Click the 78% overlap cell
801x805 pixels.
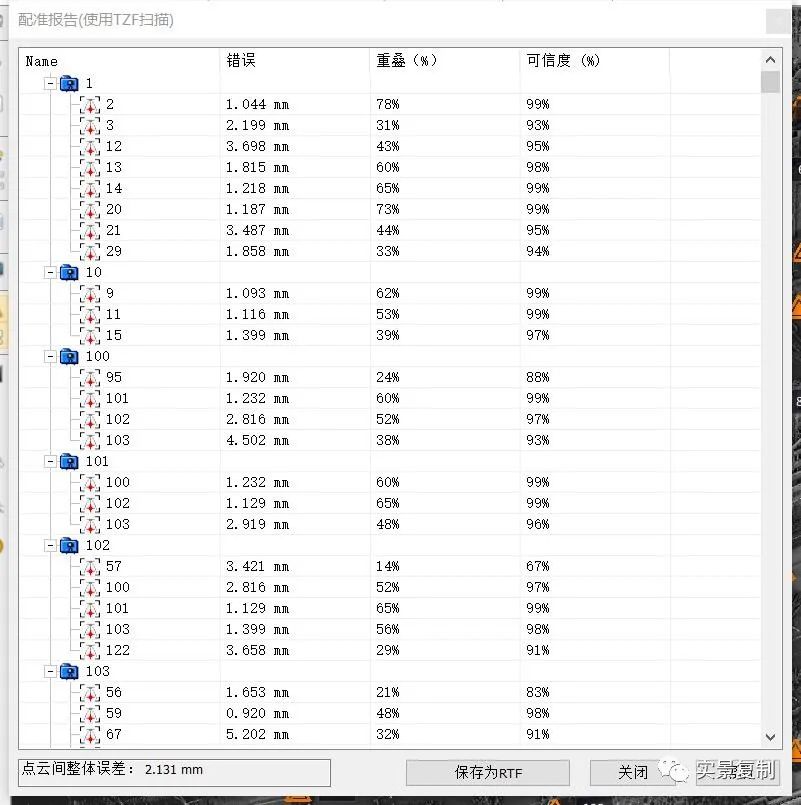pyautogui.click(x=388, y=105)
